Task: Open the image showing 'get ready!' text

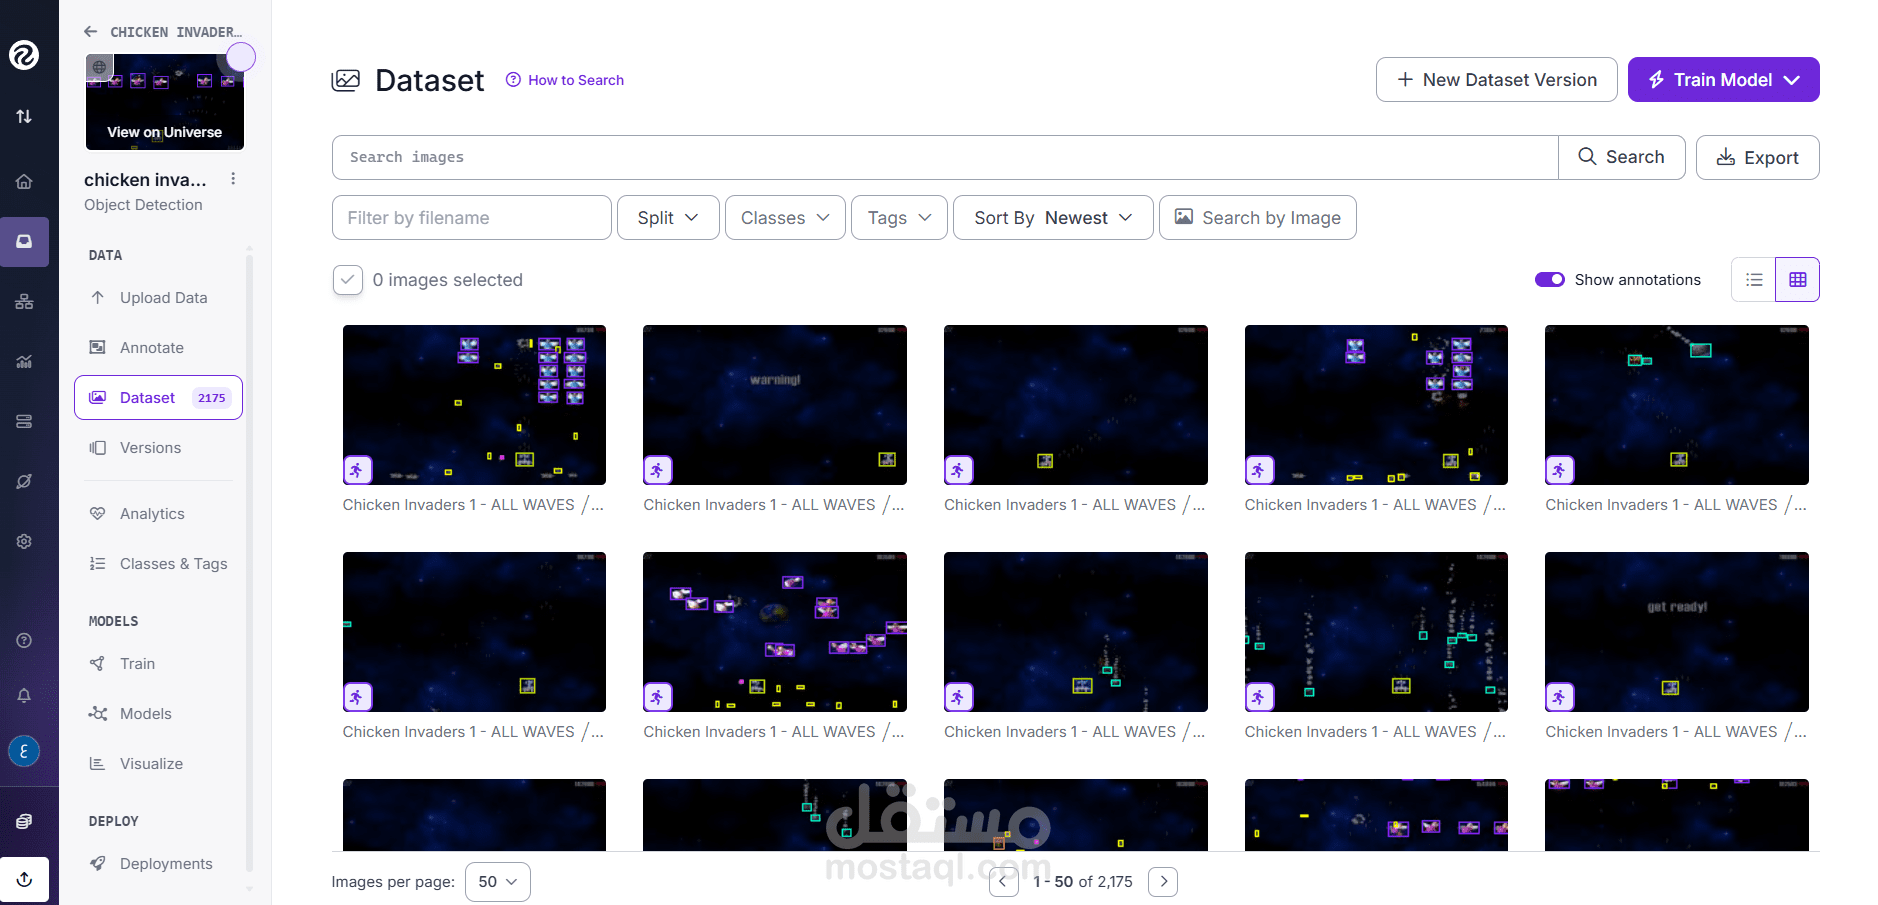Action: click(1677, 632)
